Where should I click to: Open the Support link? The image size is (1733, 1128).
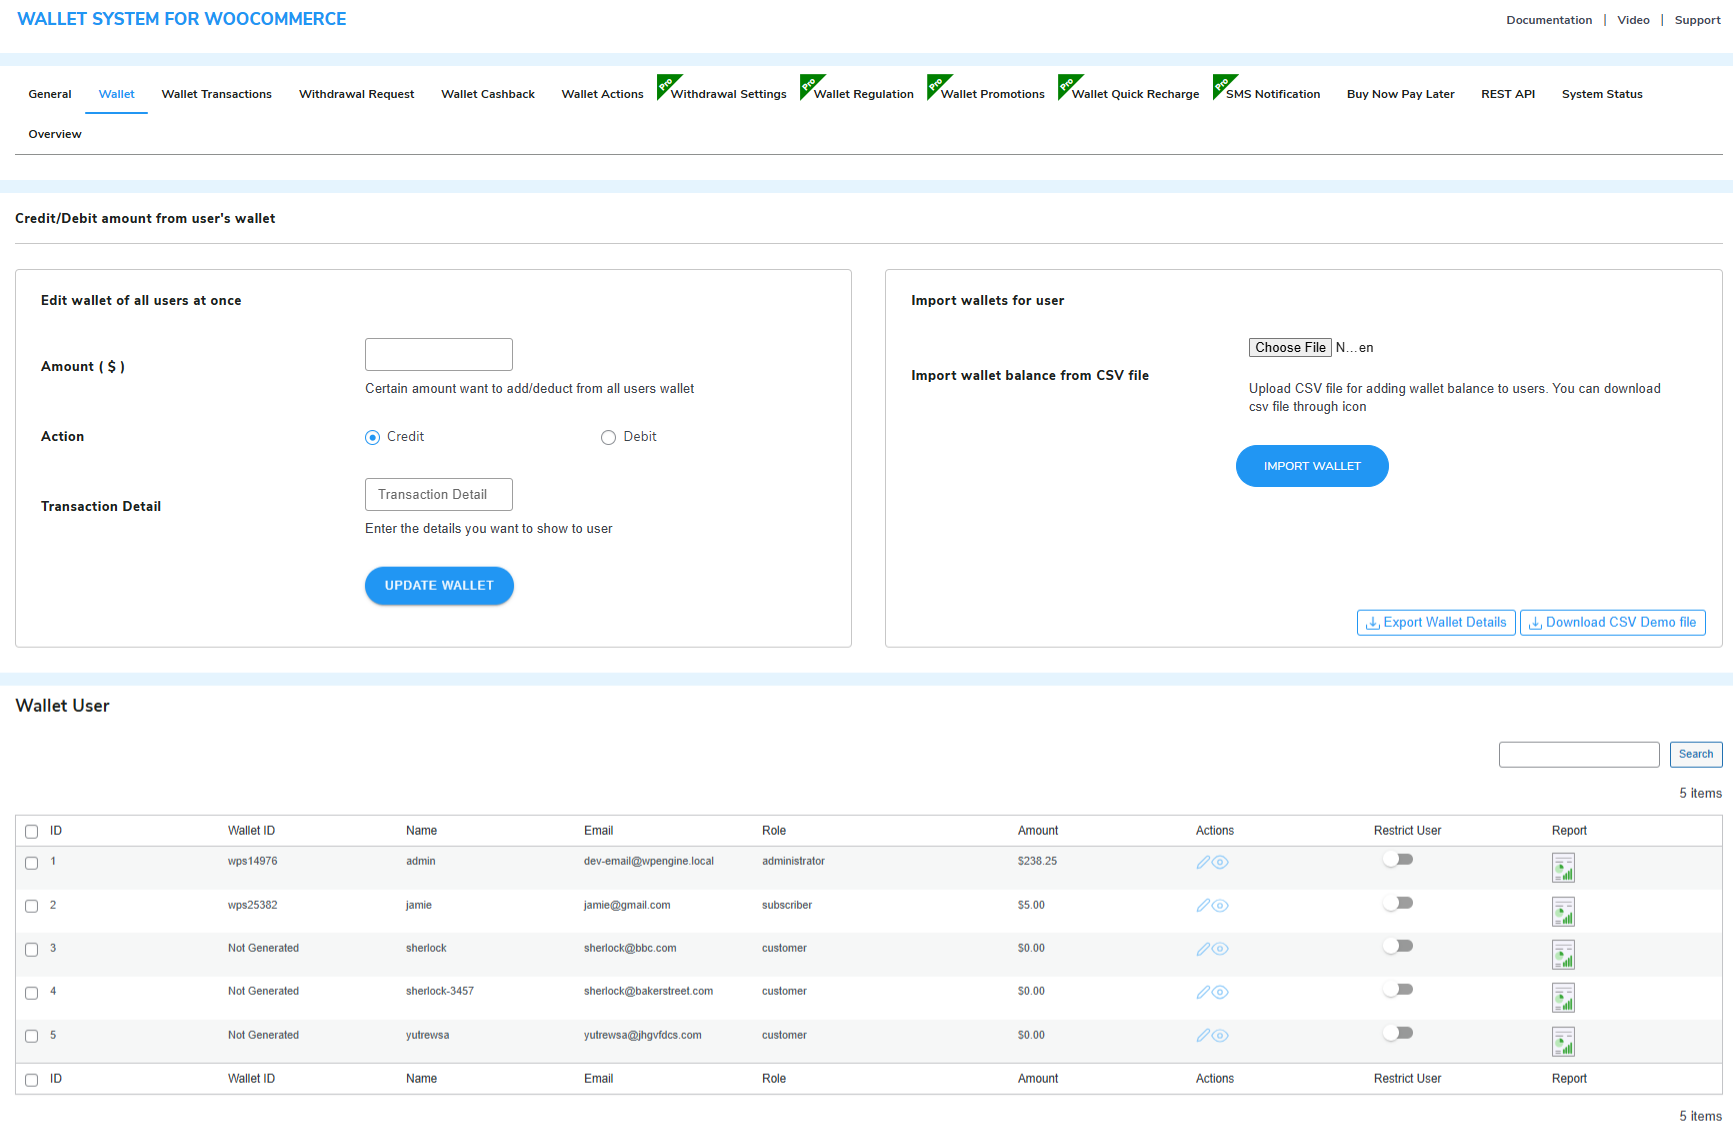pyautogui.click(x=1698, y=20)
